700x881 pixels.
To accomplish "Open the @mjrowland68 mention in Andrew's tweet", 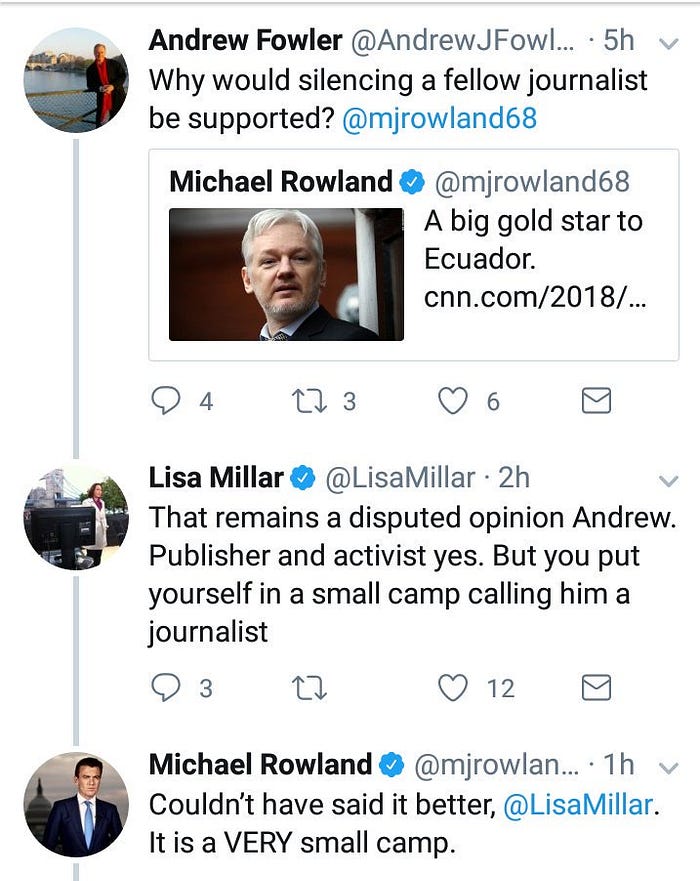I will tap(439, 119).
